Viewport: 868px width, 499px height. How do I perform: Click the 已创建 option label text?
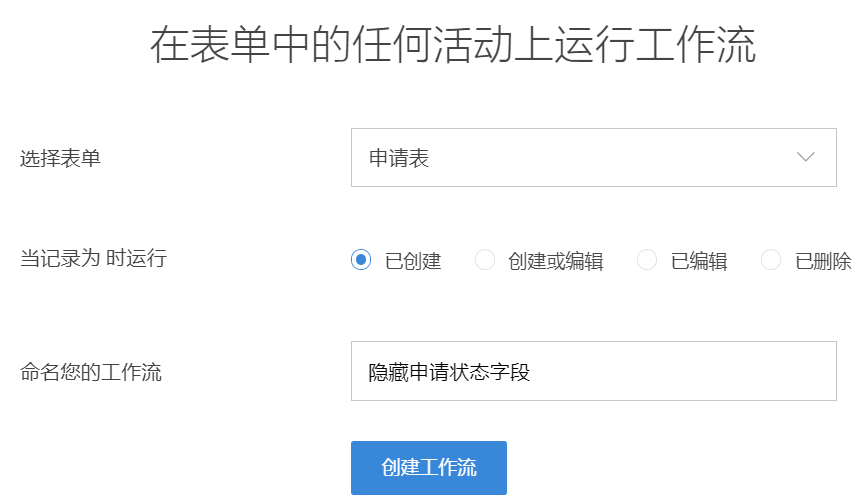click(413, 261)
